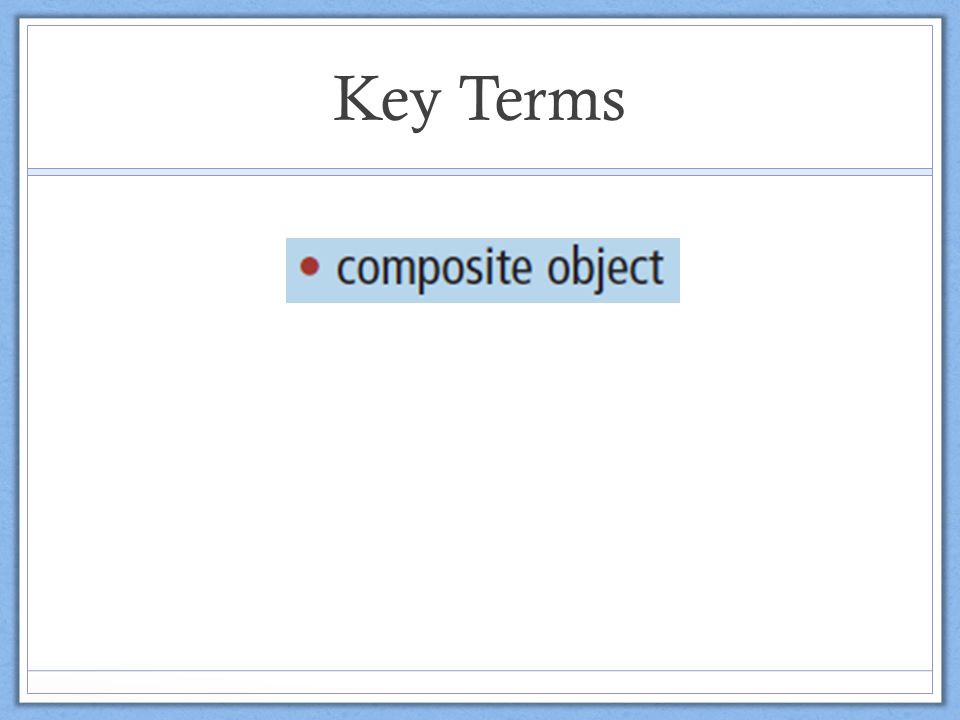Screen dimensions: 960x720
Task: Click the blue textured slide border
Action: tap(9, 360)
